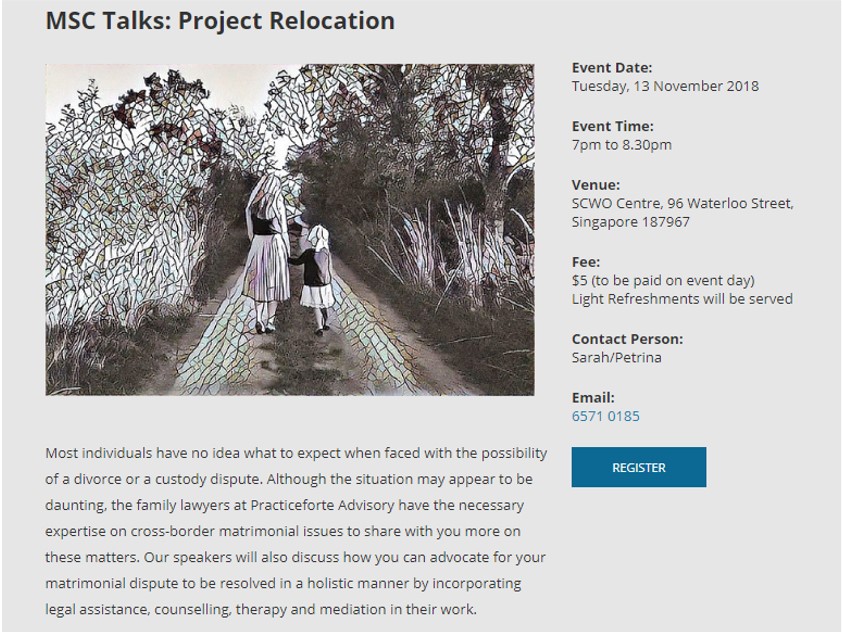Select the Tuesday, 13 November 2018 date text
This screenshot has height=632, width=842.
pos(665,86)
